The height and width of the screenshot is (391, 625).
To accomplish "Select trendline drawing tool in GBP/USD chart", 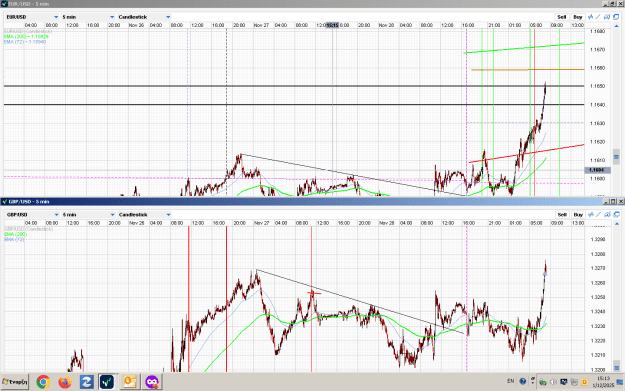I will [x=599, y=214].
